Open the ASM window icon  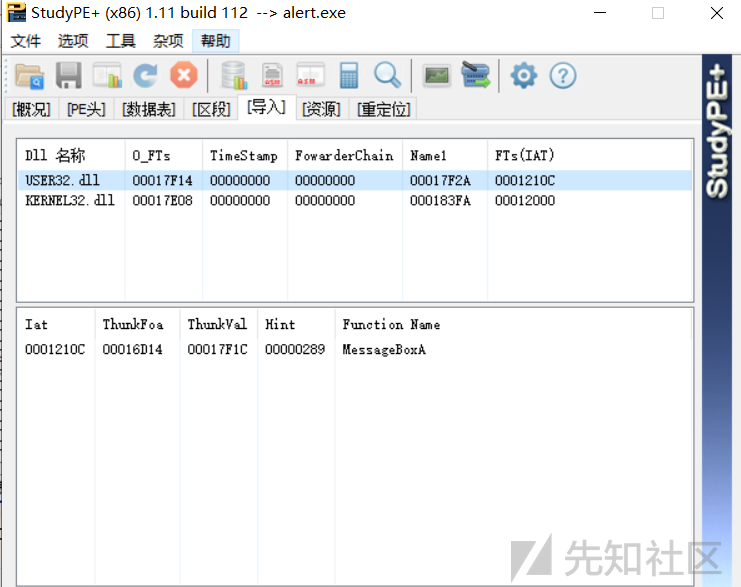click(310, 75)
